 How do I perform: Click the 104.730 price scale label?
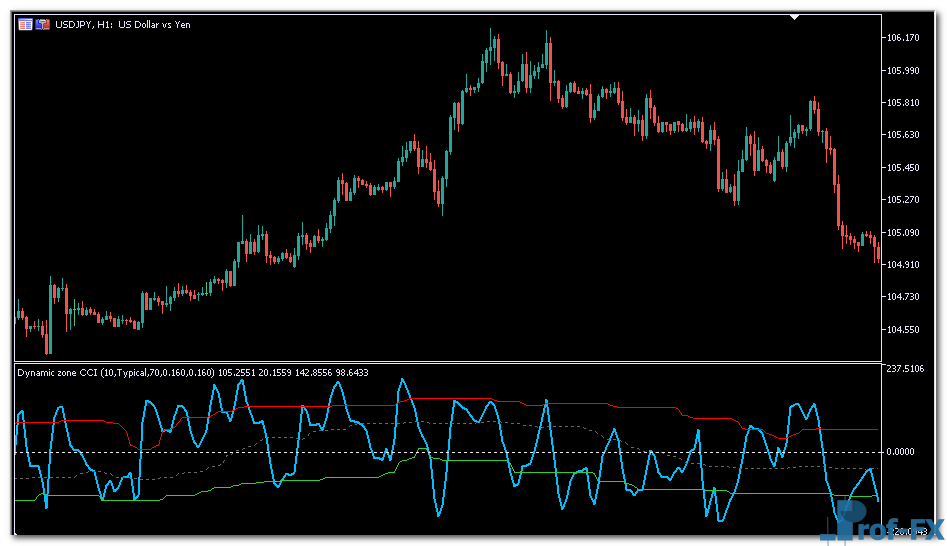[902, 297]
